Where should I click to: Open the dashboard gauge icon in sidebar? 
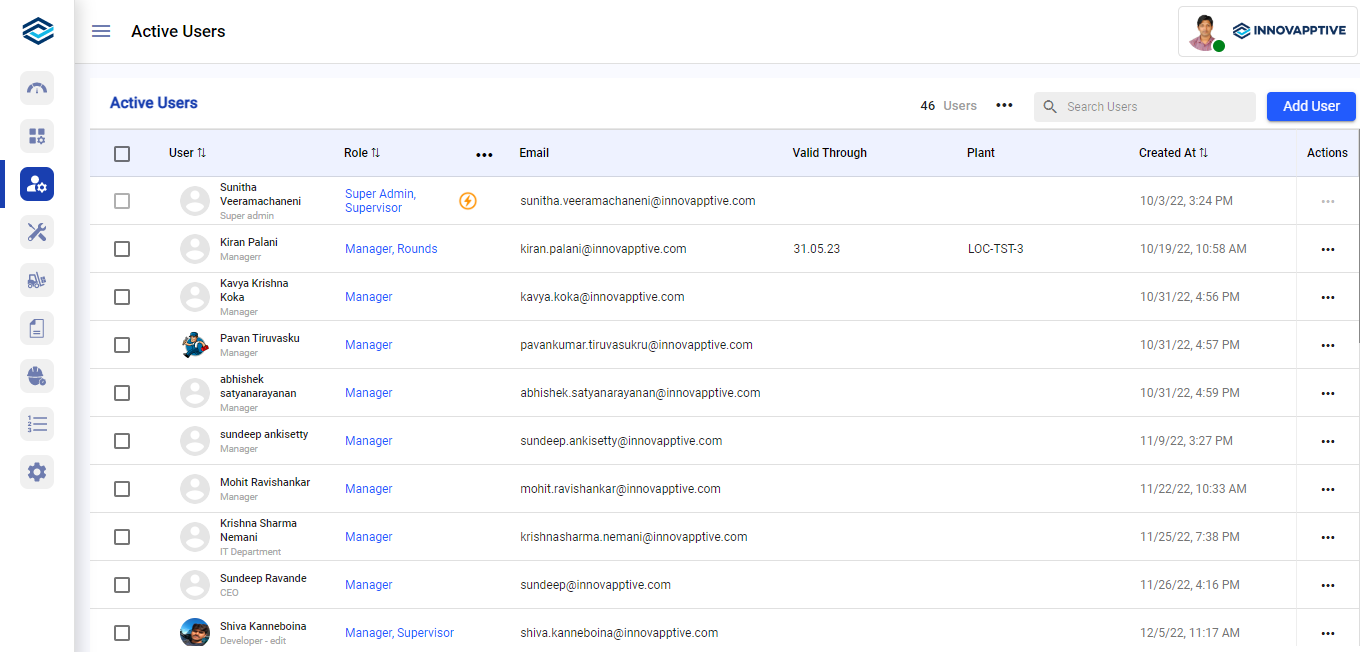[37, 88]
